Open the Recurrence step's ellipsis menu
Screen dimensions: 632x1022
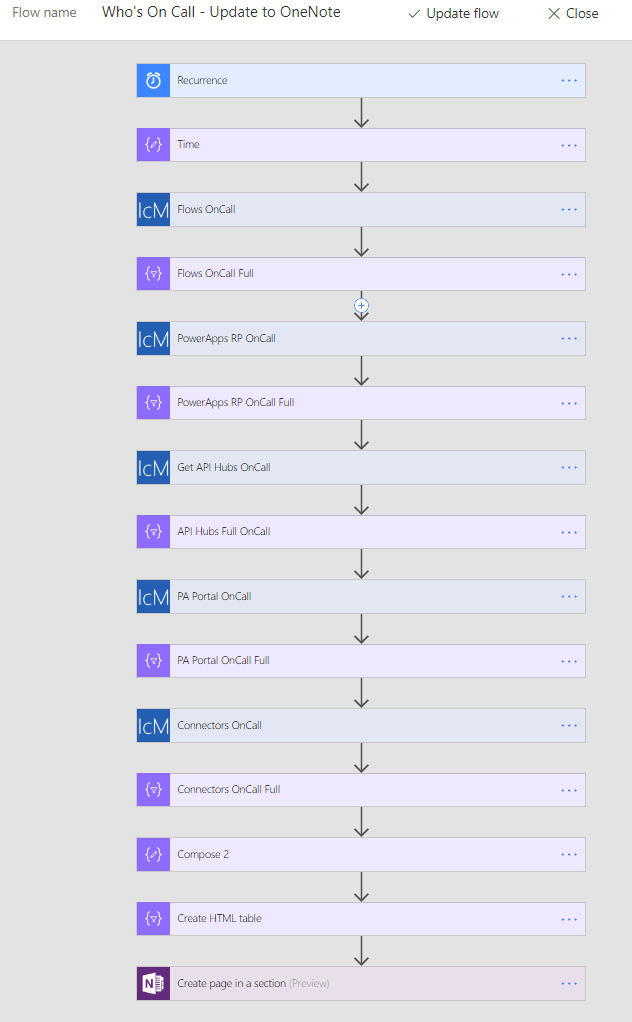[569, 81]
